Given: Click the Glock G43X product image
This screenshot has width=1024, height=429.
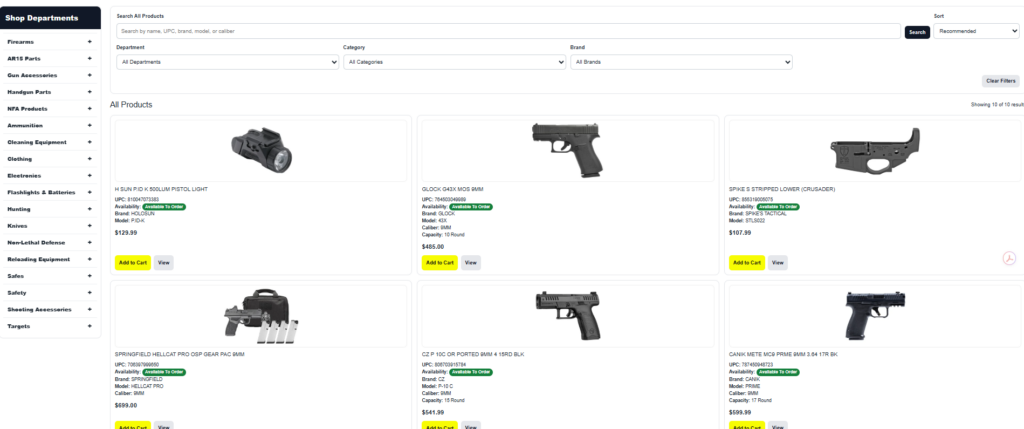Looking at the screenshot, I should (568, 150).
